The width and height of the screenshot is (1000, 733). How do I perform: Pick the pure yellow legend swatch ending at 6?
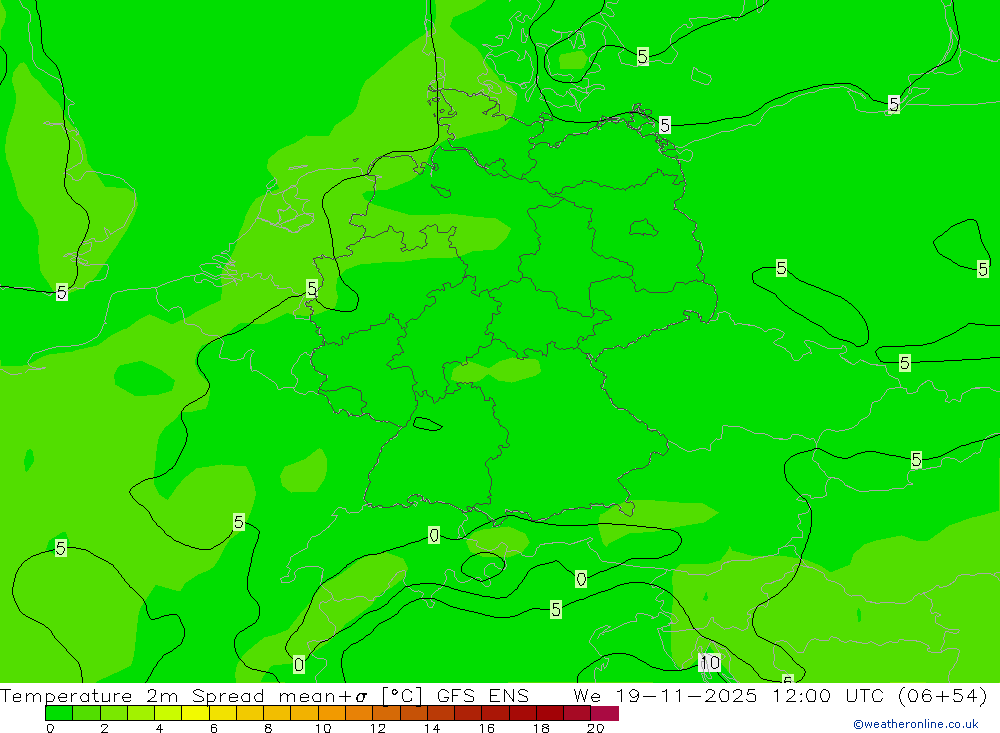click(x=196, y=713)
